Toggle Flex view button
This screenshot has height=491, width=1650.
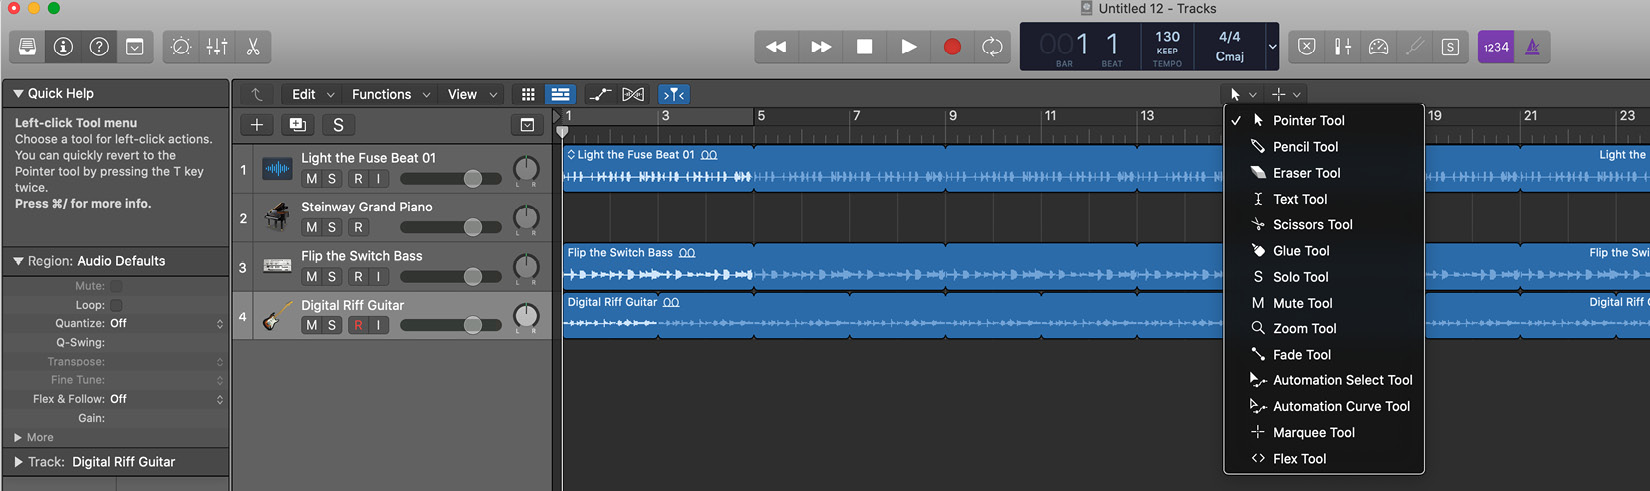(x=633, y=94)
